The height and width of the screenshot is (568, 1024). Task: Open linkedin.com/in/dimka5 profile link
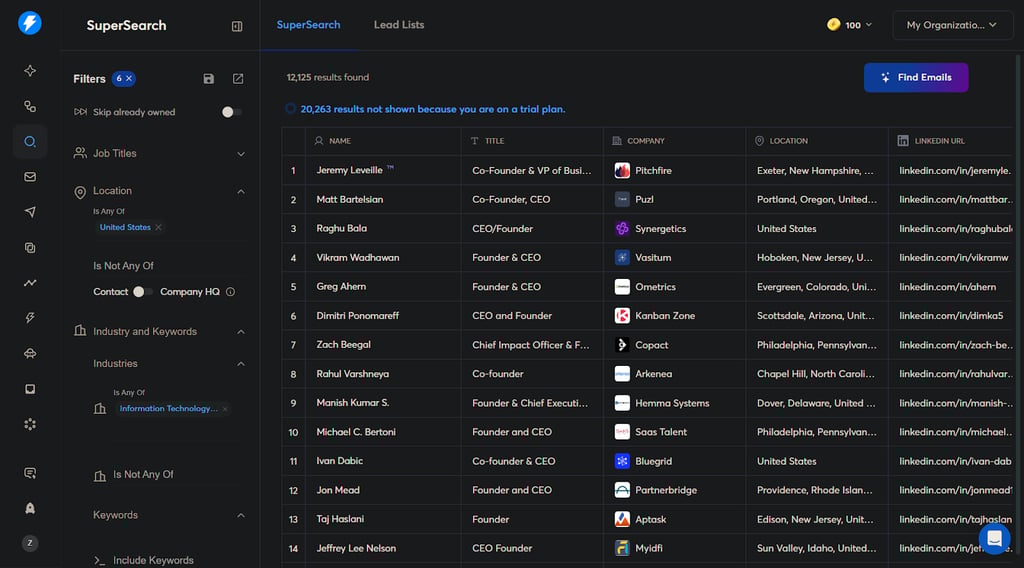(951, 316)
